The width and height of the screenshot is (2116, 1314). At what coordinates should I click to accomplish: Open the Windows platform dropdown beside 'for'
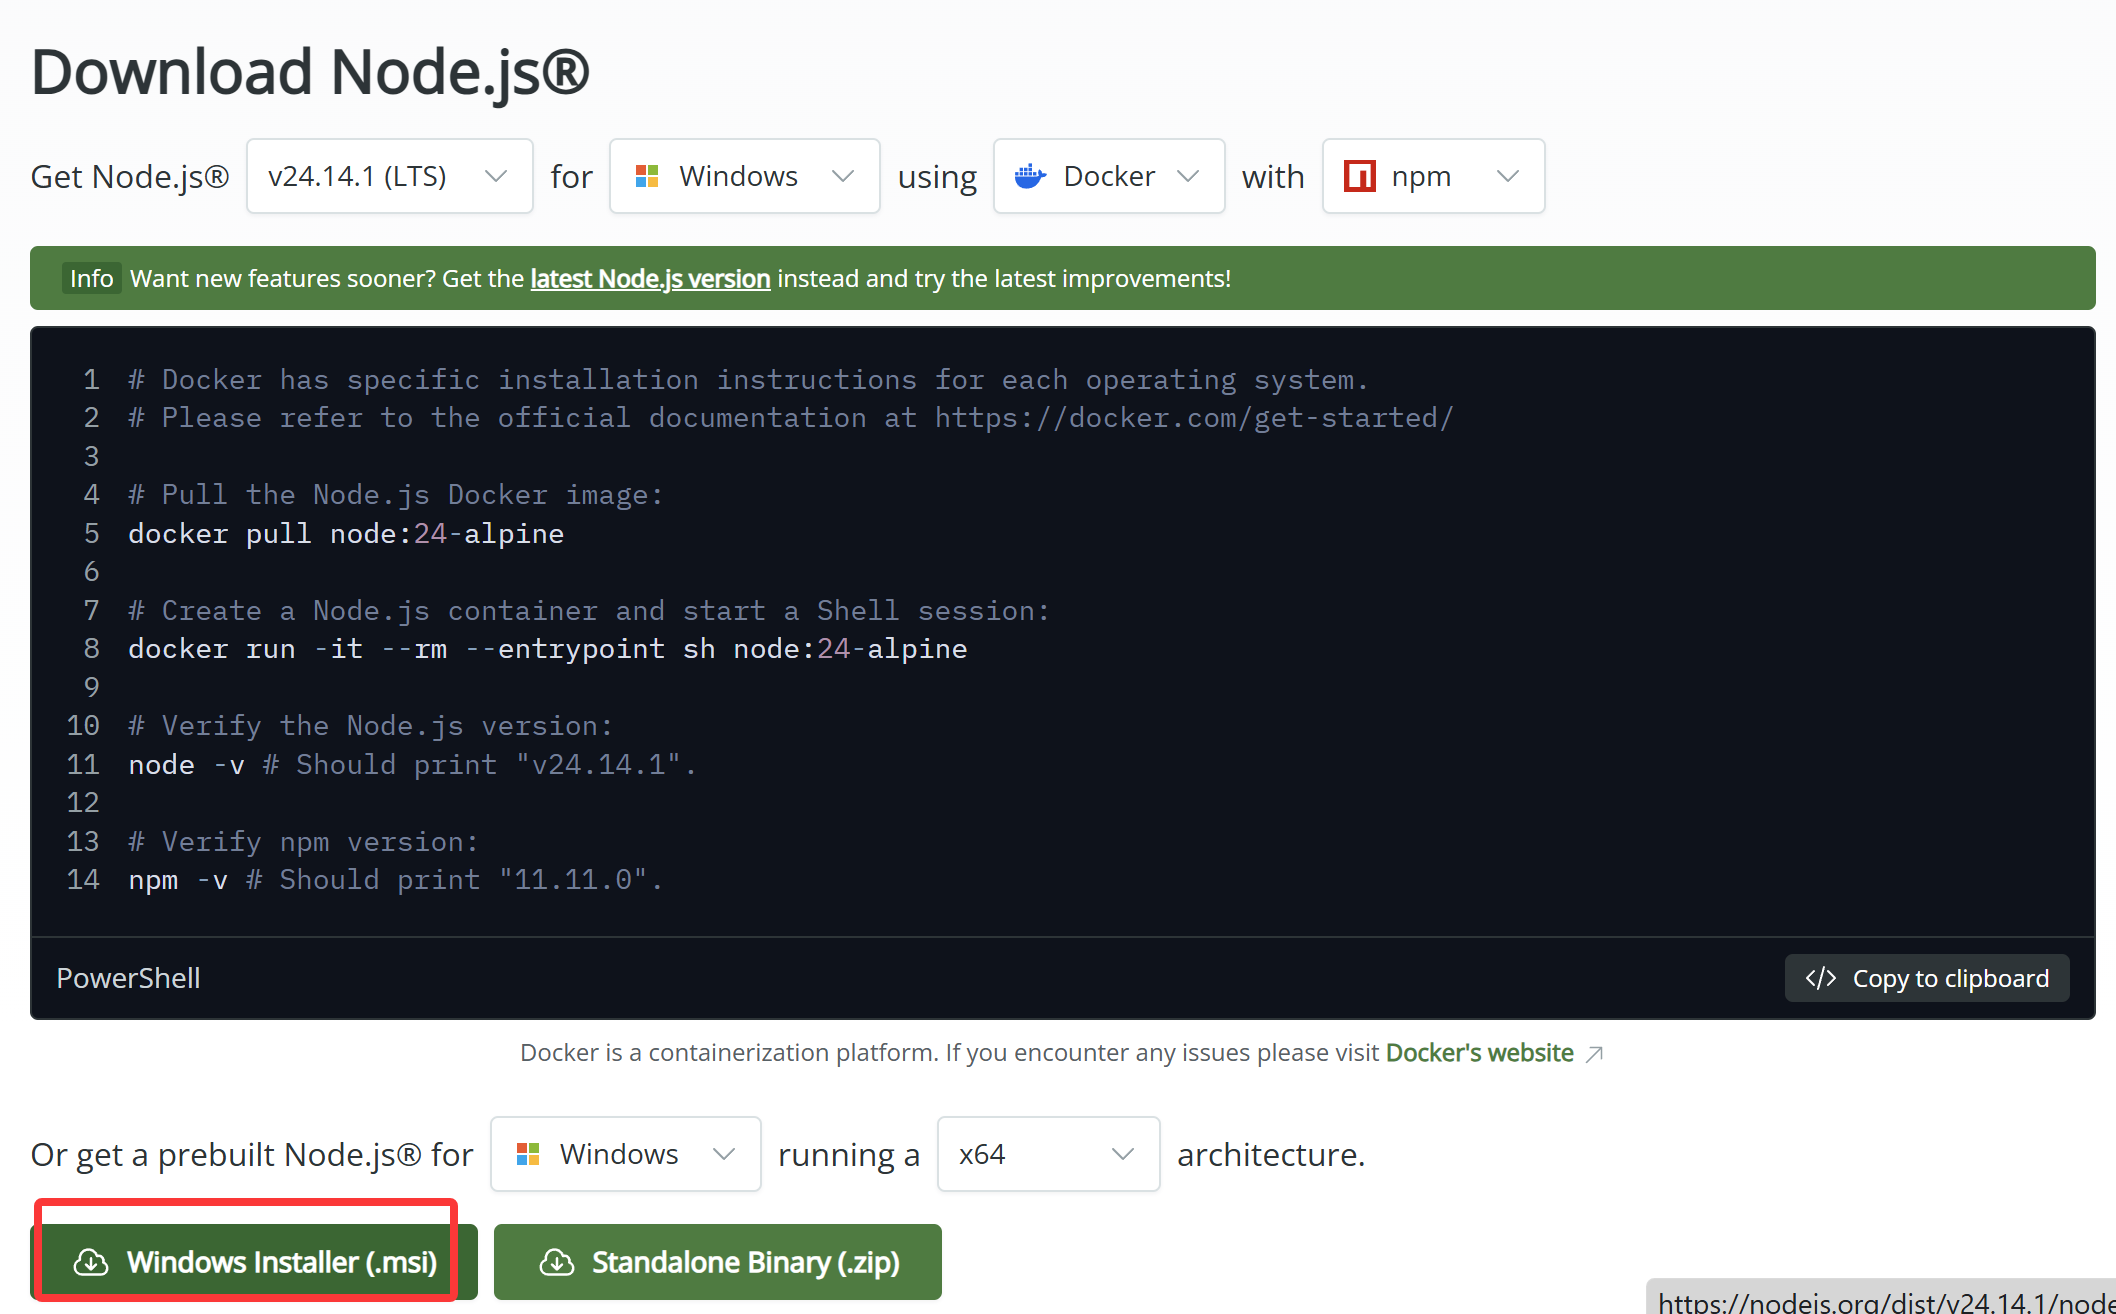tap(745, 176)
